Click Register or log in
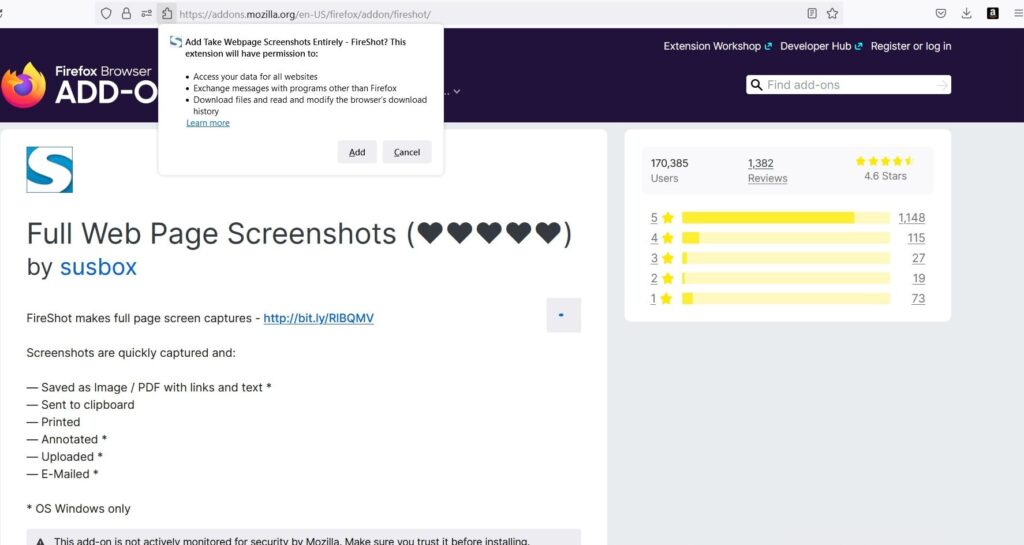Image resolution: width=1024 pixels, height=545 pixels. (x=910, y=46)
